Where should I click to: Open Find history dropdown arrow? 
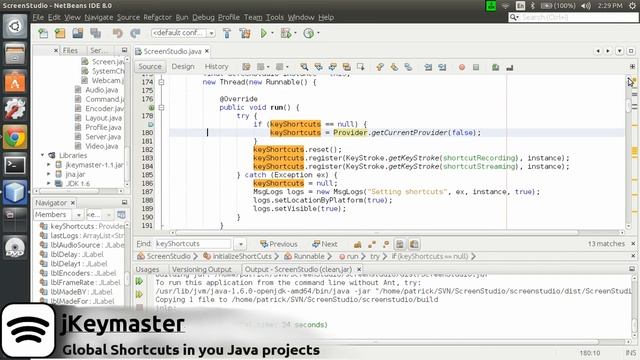tap(240, 244)
